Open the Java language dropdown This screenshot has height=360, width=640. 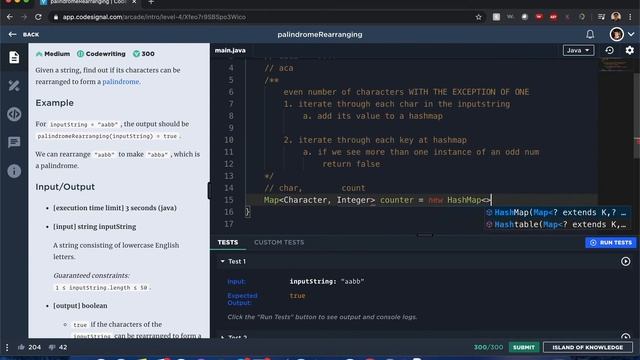578,50
